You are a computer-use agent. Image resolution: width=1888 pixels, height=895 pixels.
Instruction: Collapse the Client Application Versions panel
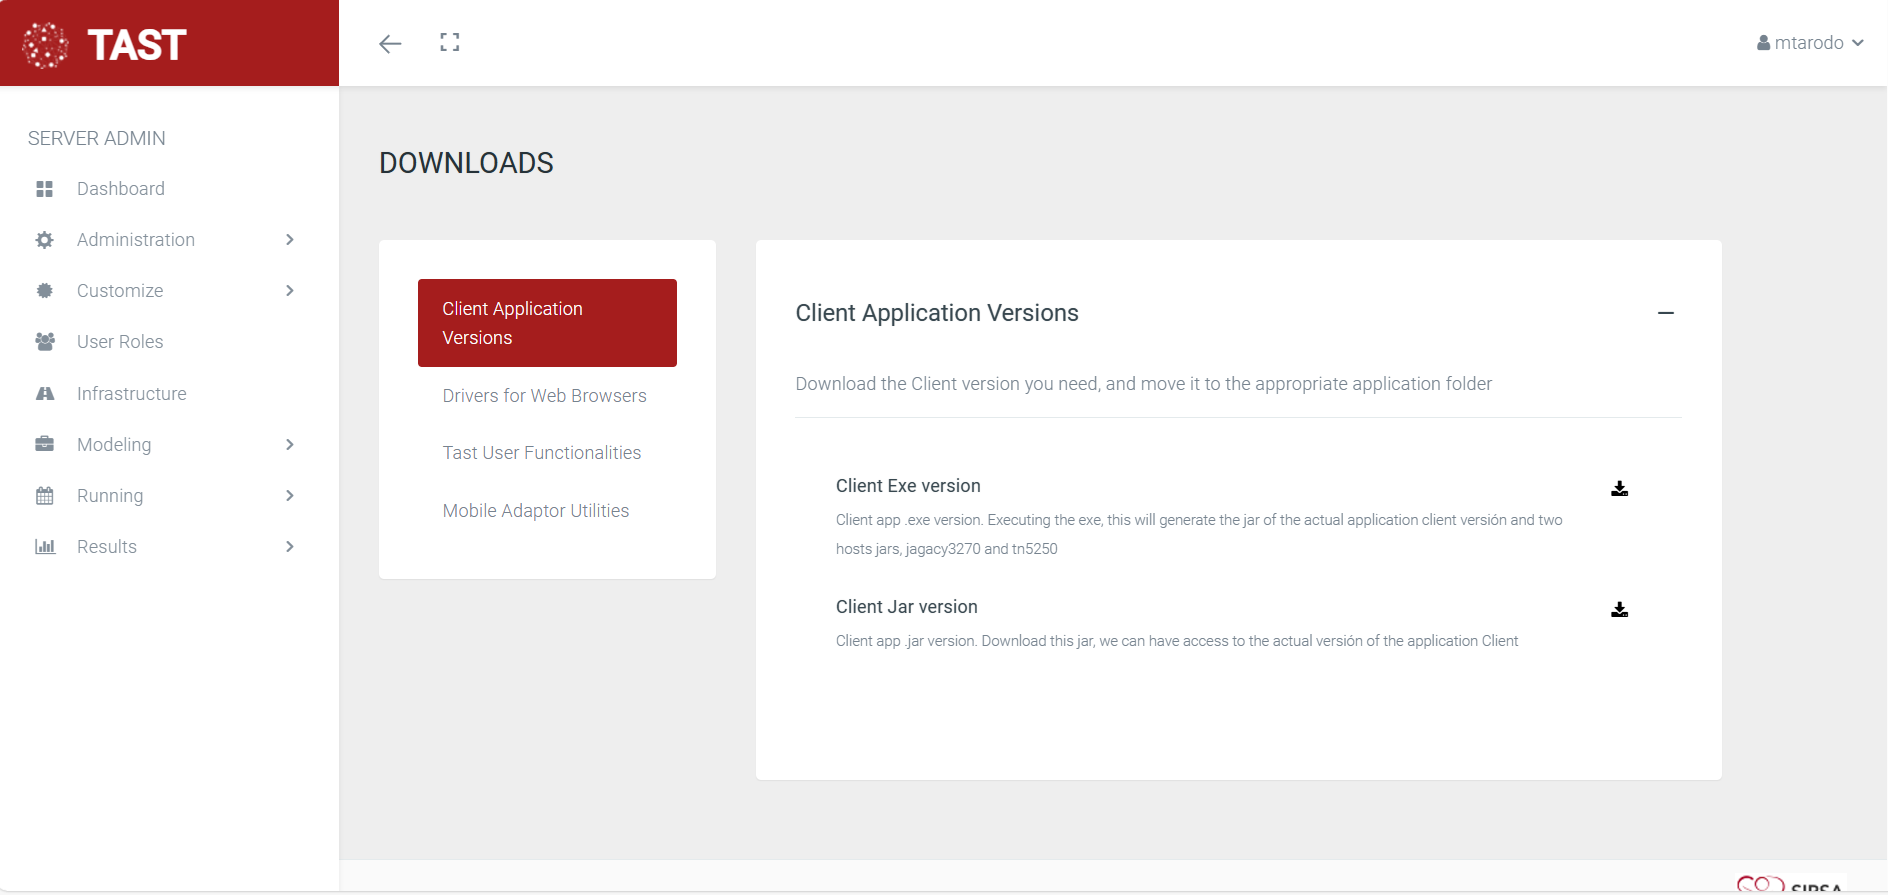click(x=1665, y=313)
